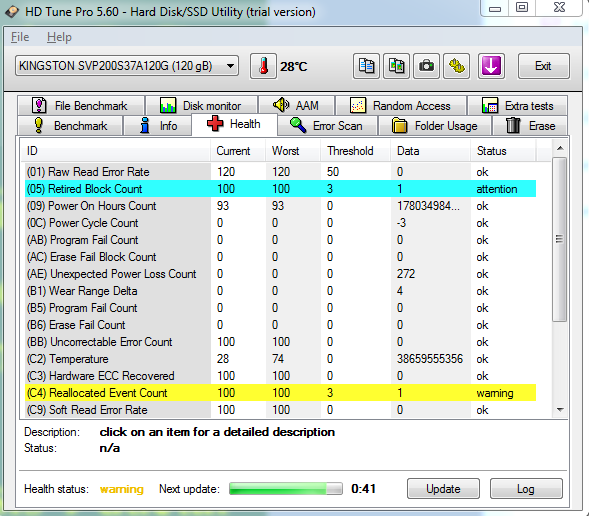Select the (C2) Temperature row
The height and width of the screenshot is (516, 589).
point(281,359)
